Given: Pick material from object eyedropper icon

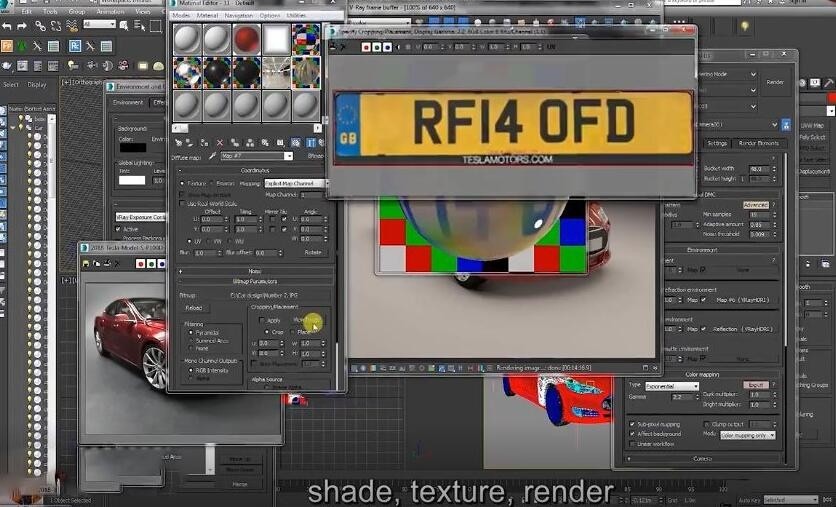Looking at the screenshot, I should [x=212, y=156].
